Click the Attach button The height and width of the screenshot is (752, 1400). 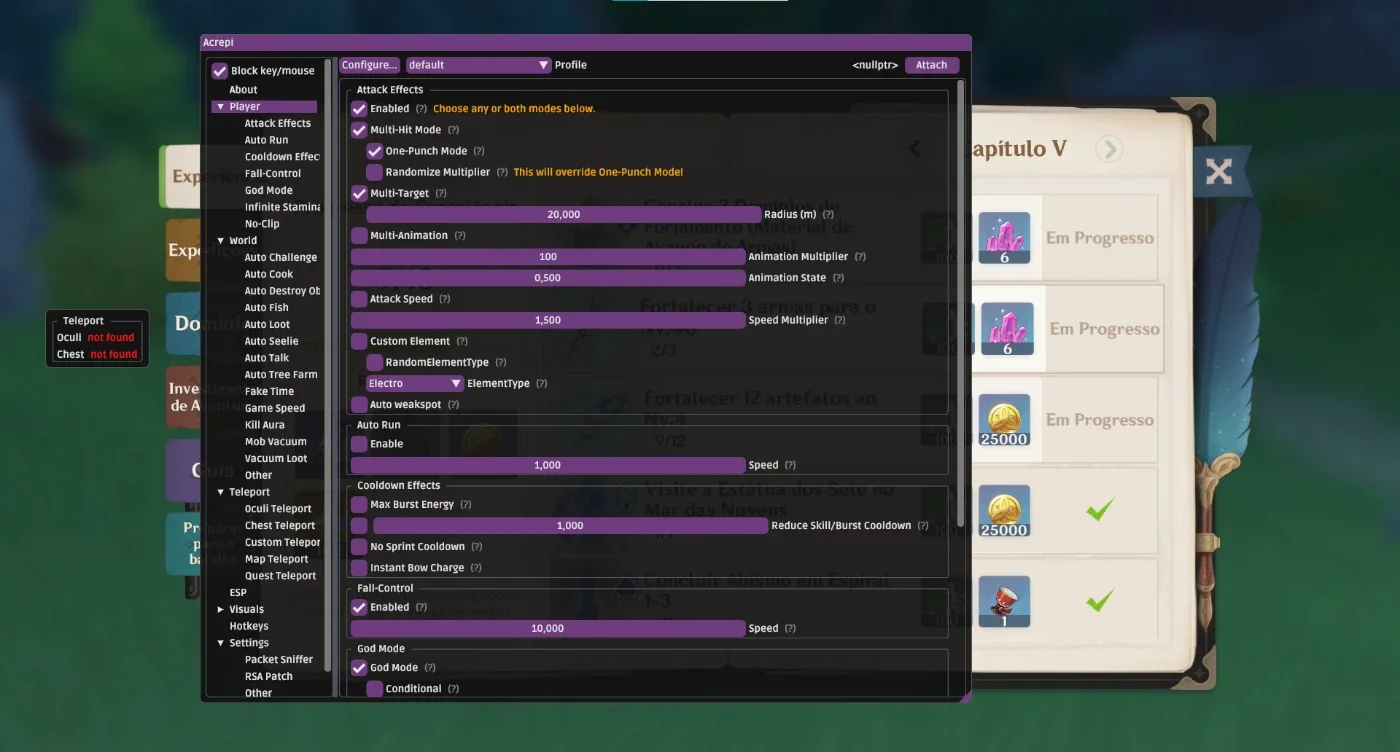(x=932, y=65)
